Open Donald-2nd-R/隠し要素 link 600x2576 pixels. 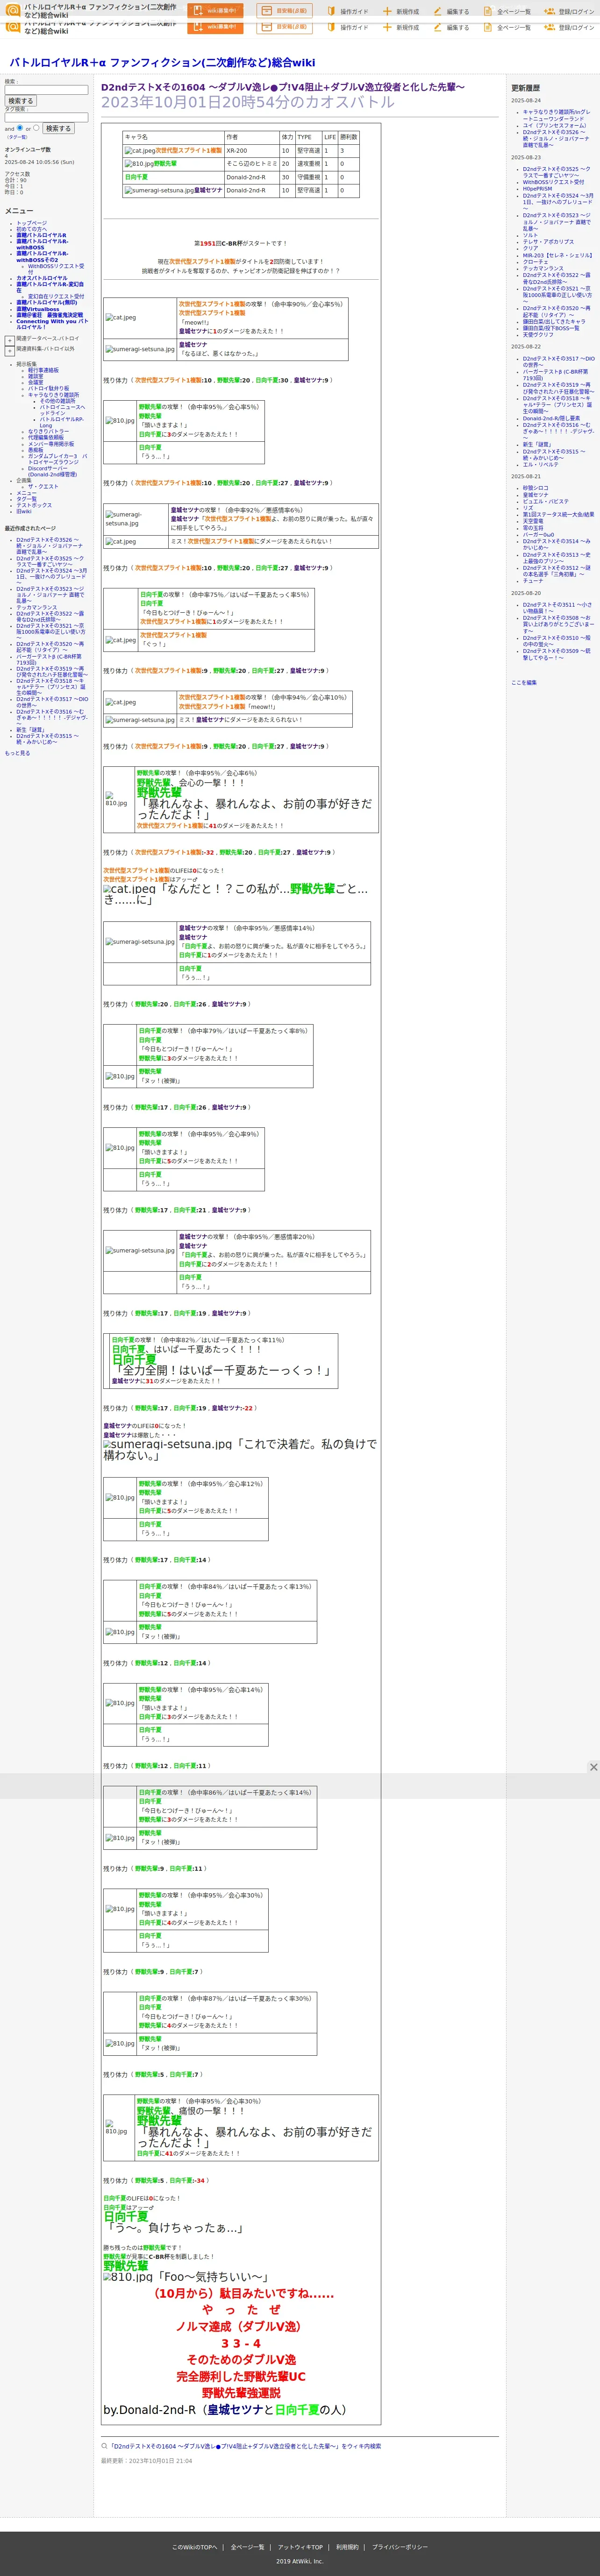tap(551, 418)
